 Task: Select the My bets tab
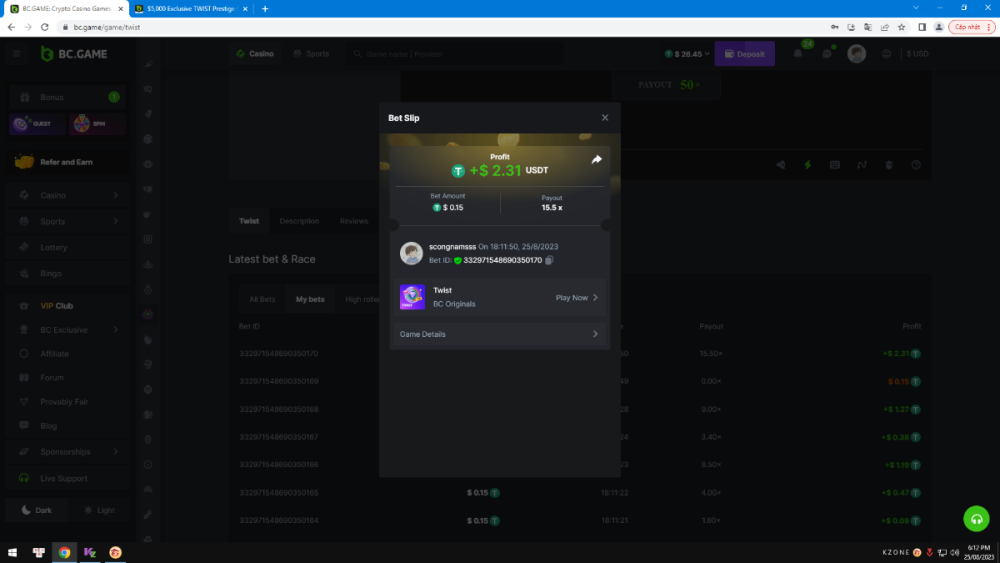click(x=310, y=299)
